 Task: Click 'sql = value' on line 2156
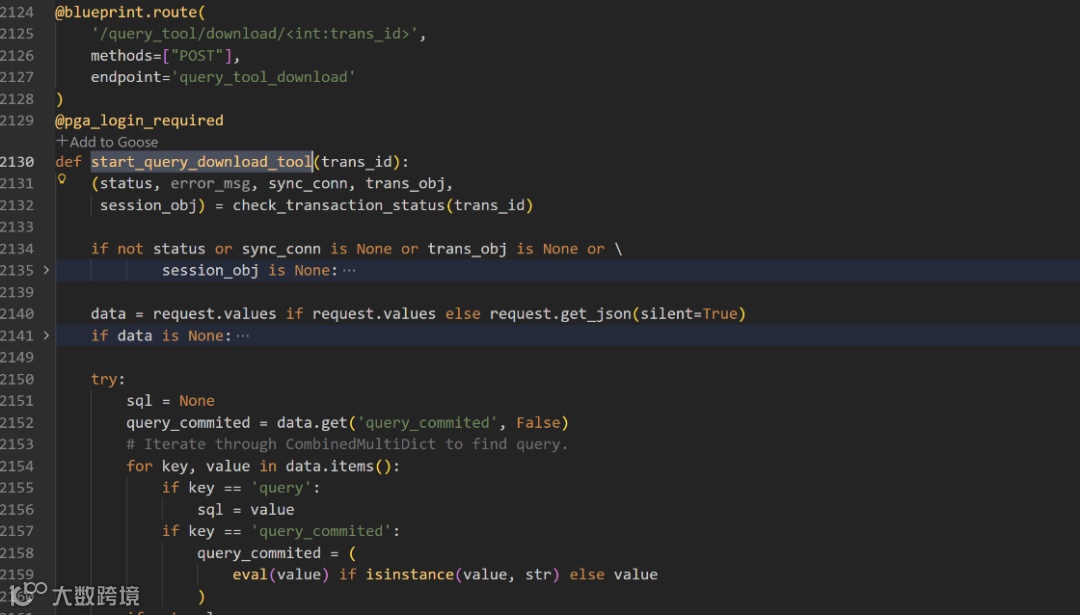pyautogui.click(x=246, y=510)
